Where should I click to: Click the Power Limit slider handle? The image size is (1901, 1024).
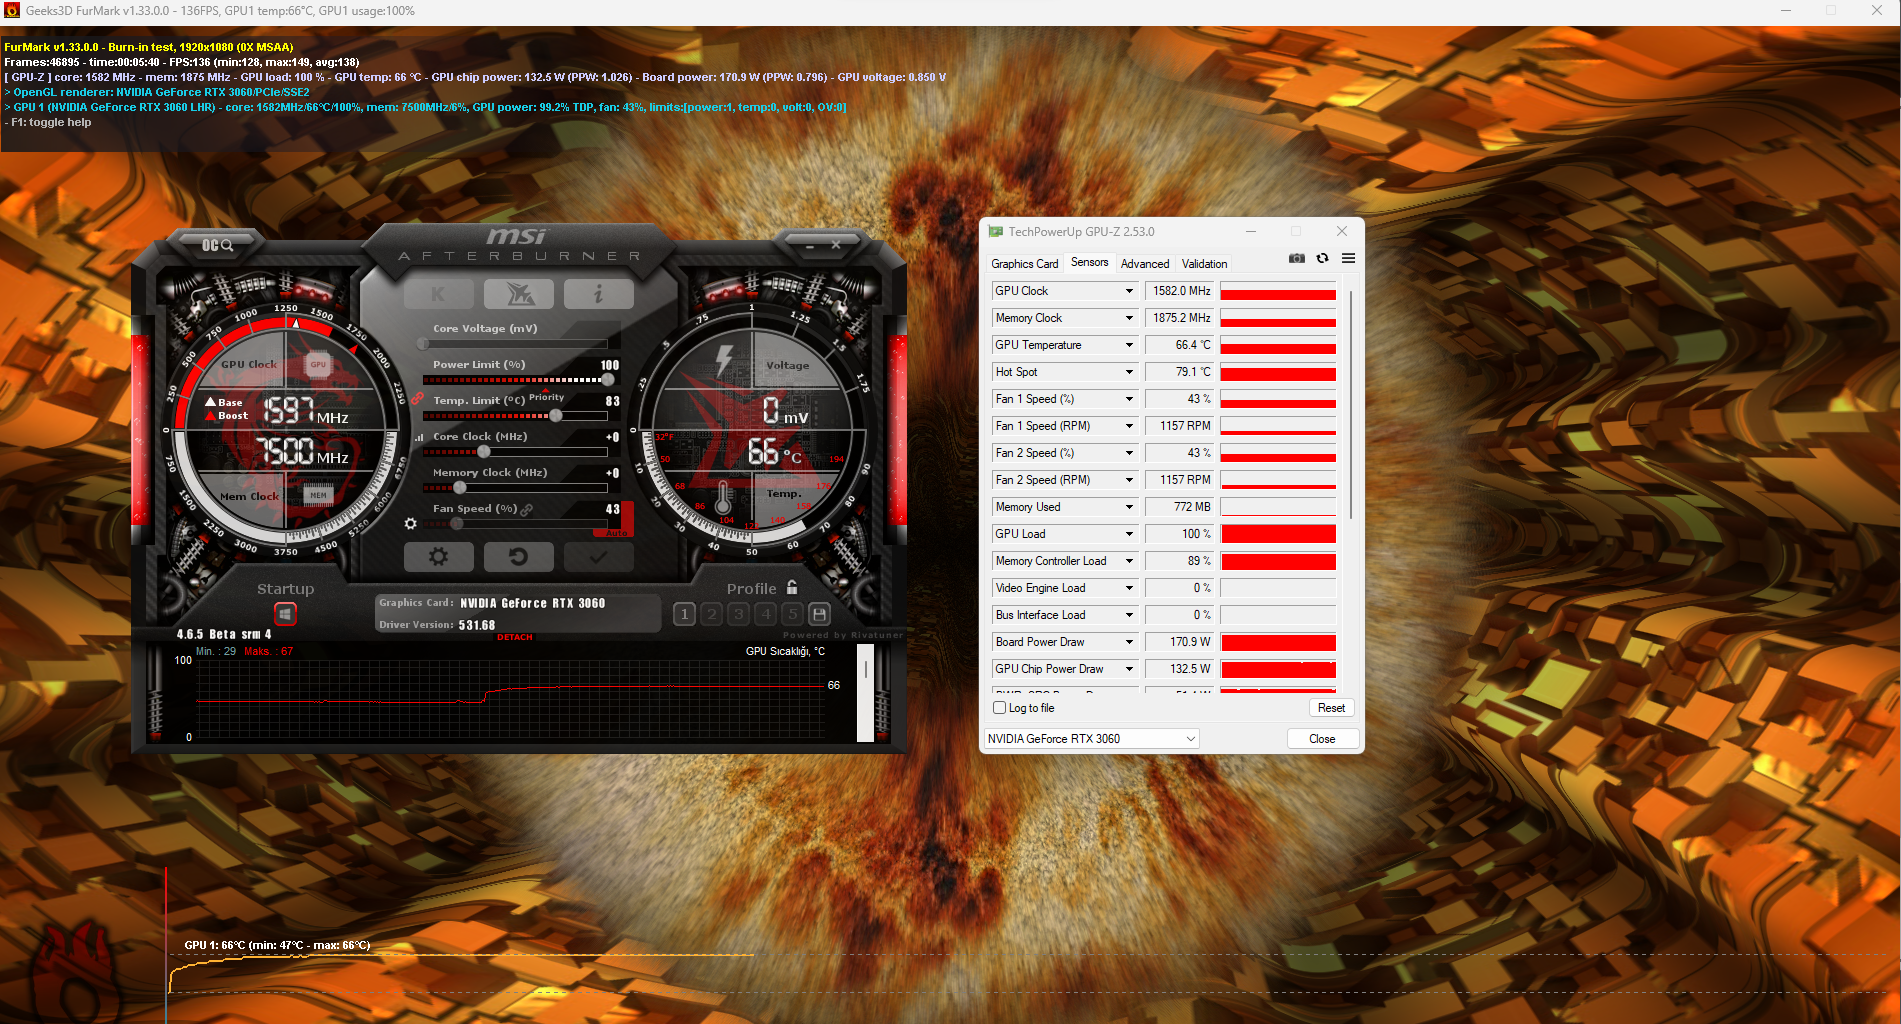tap(607, 380)
